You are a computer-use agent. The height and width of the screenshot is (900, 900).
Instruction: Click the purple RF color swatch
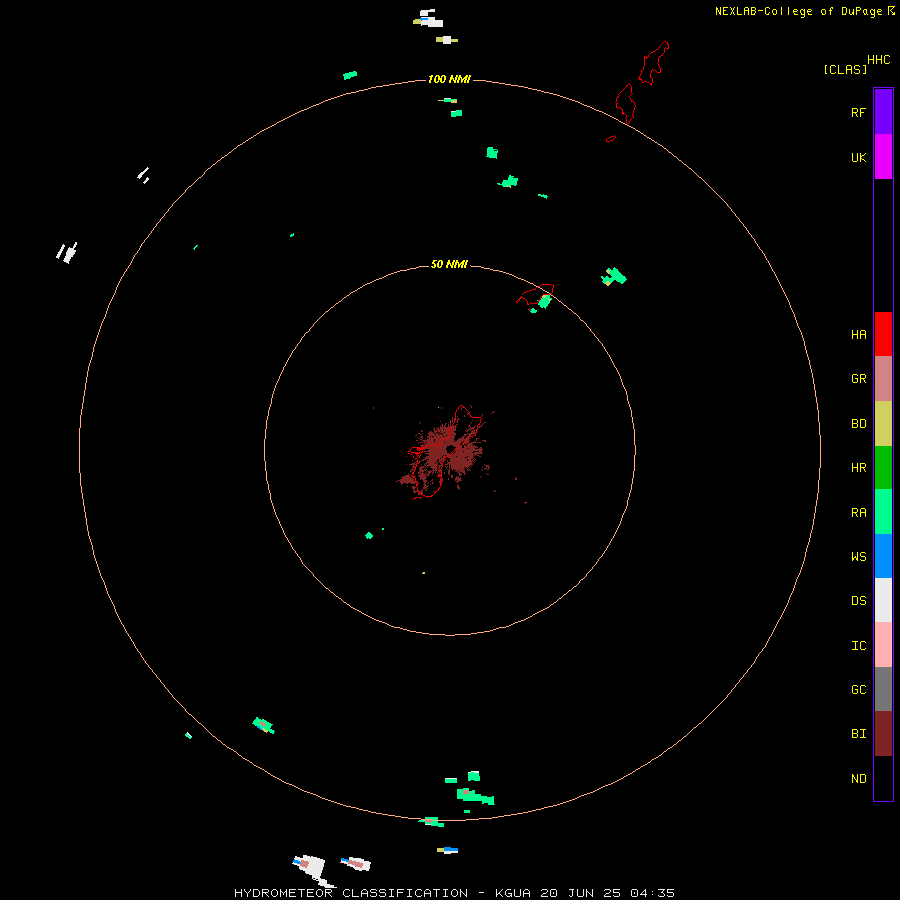click(x=883, y=112)
